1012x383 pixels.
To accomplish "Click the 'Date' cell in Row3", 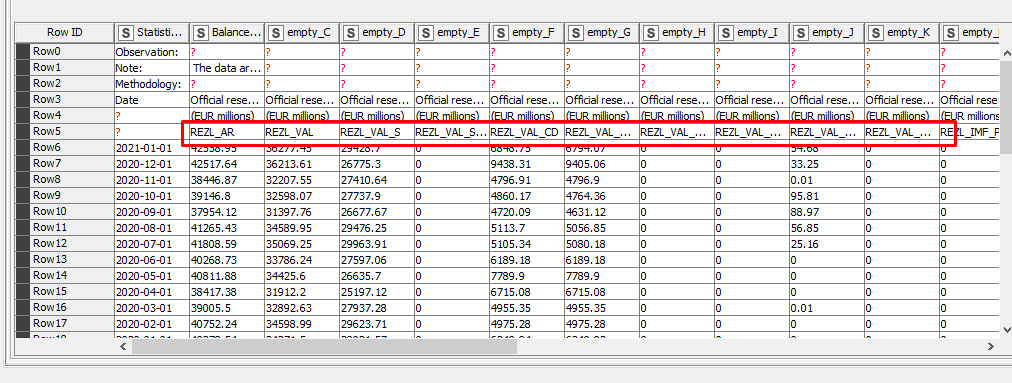I will 151,100.
